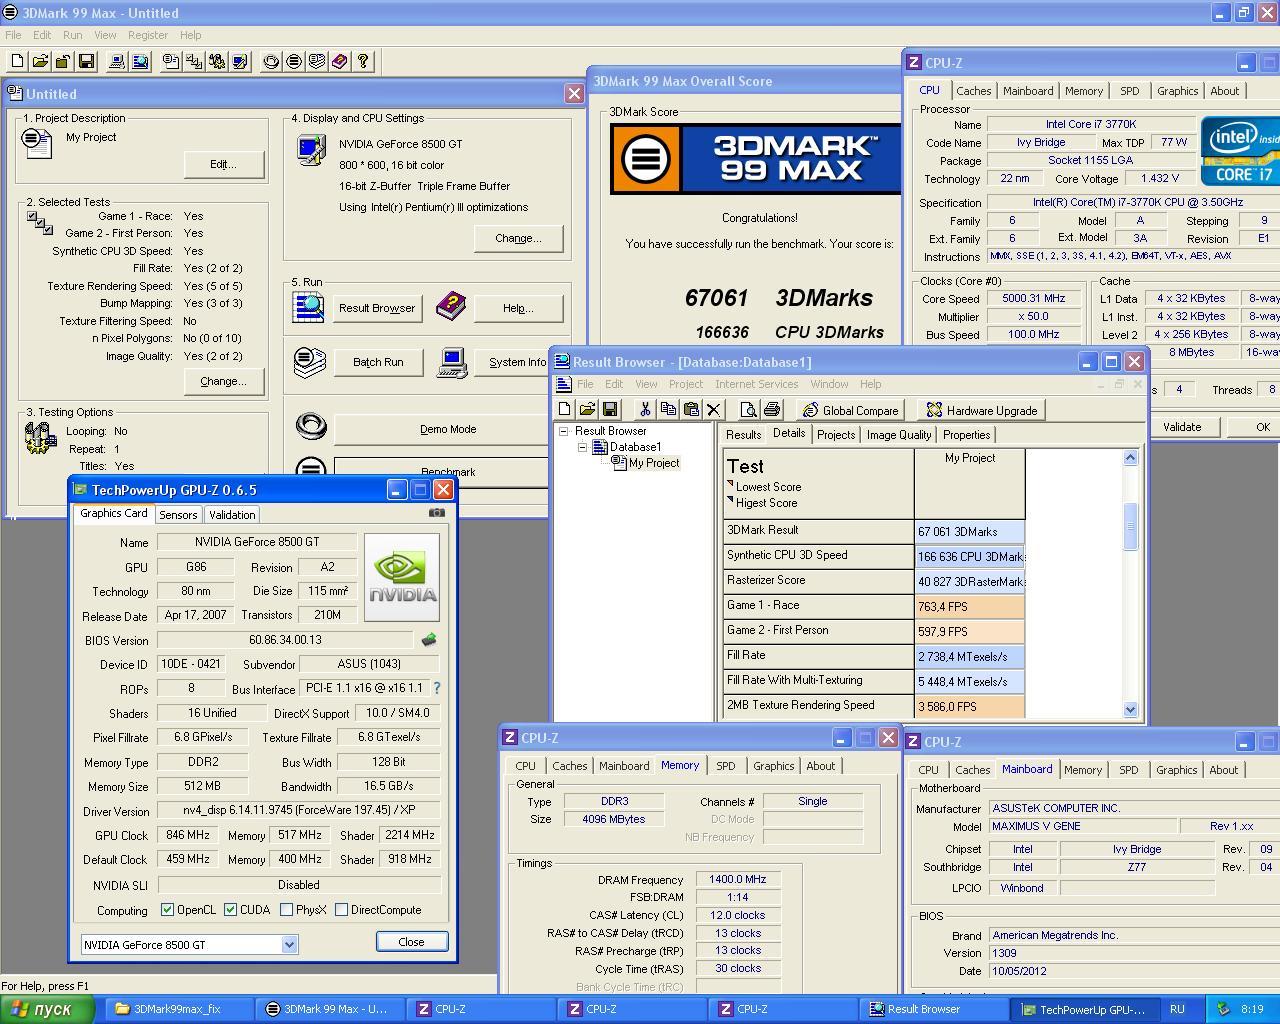
Task: Toggle PhysX checkbox in GPU-Z
Action: 287,910
